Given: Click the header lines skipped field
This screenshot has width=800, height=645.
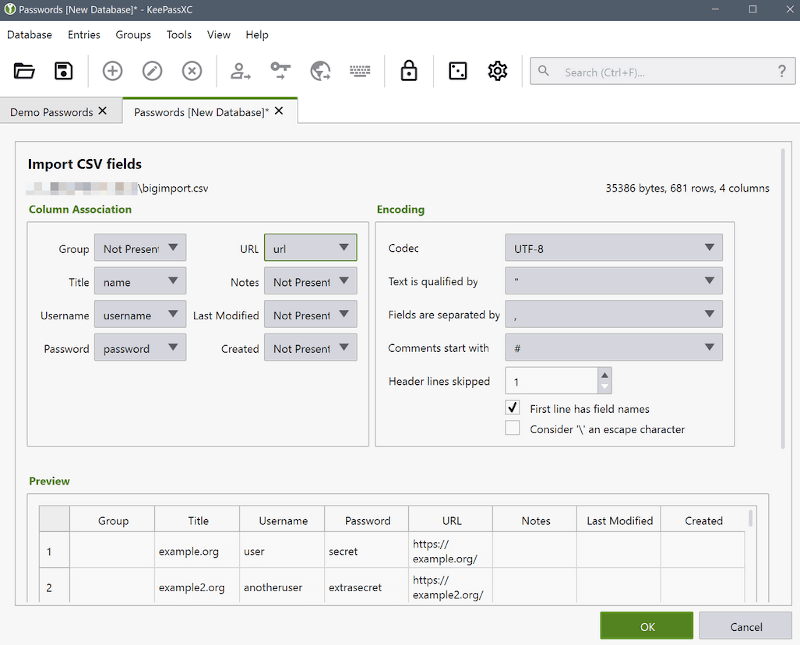Looking at the screenshot, I should (552, 381).
